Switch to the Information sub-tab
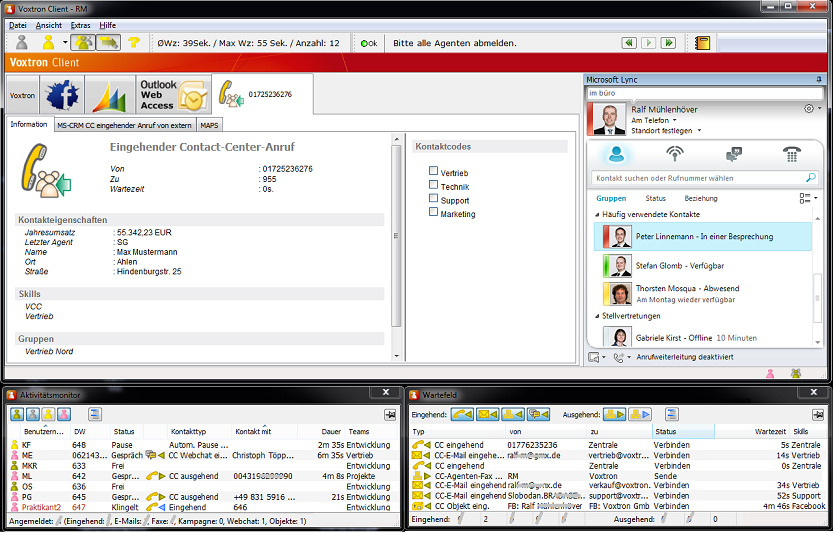Image resolution: width=835 pixels, height=533 pixels. [29, 124]
